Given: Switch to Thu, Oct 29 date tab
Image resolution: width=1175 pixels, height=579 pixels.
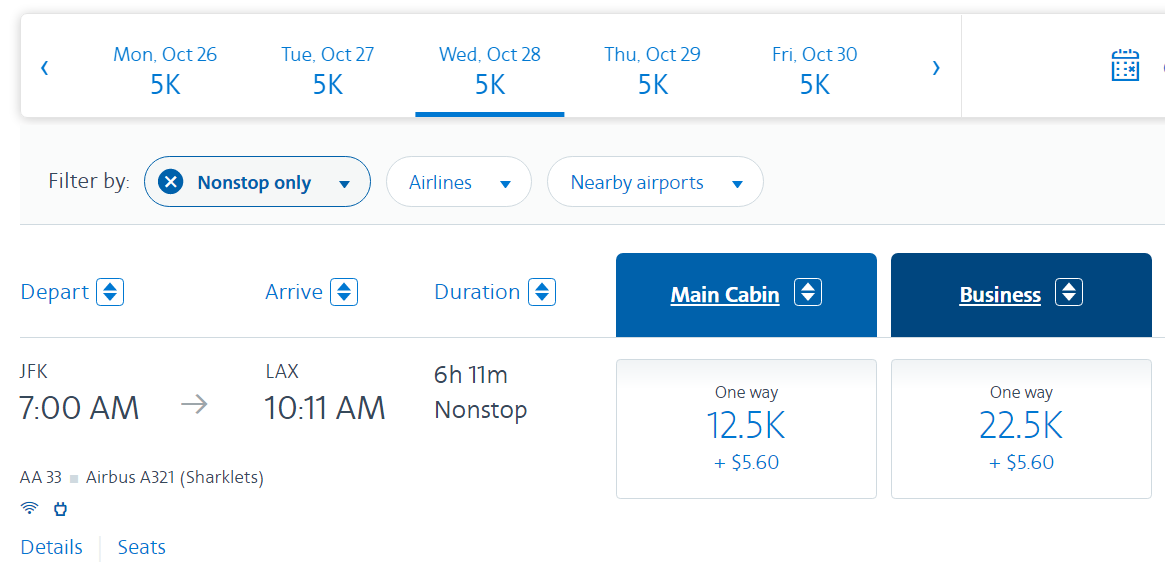Looking at the screenshot, I should 652,68.
